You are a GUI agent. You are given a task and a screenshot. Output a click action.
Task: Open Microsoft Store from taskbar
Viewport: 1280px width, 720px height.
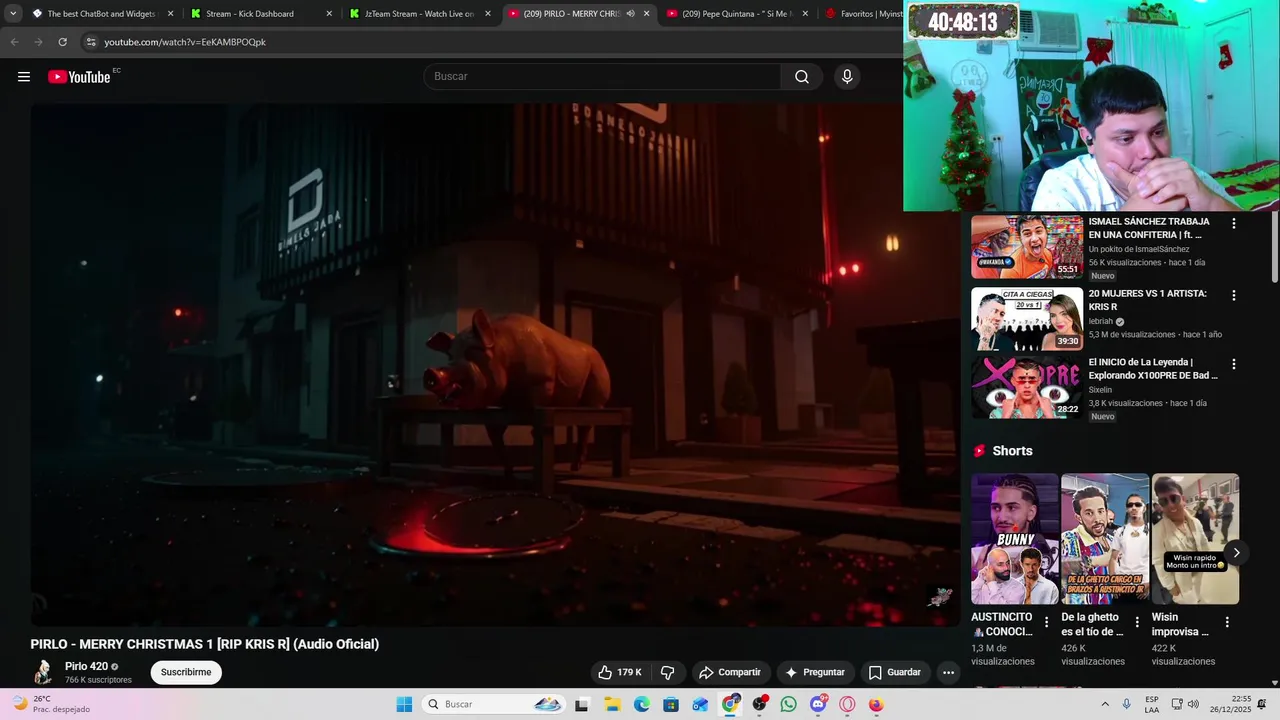coord(671,704)
